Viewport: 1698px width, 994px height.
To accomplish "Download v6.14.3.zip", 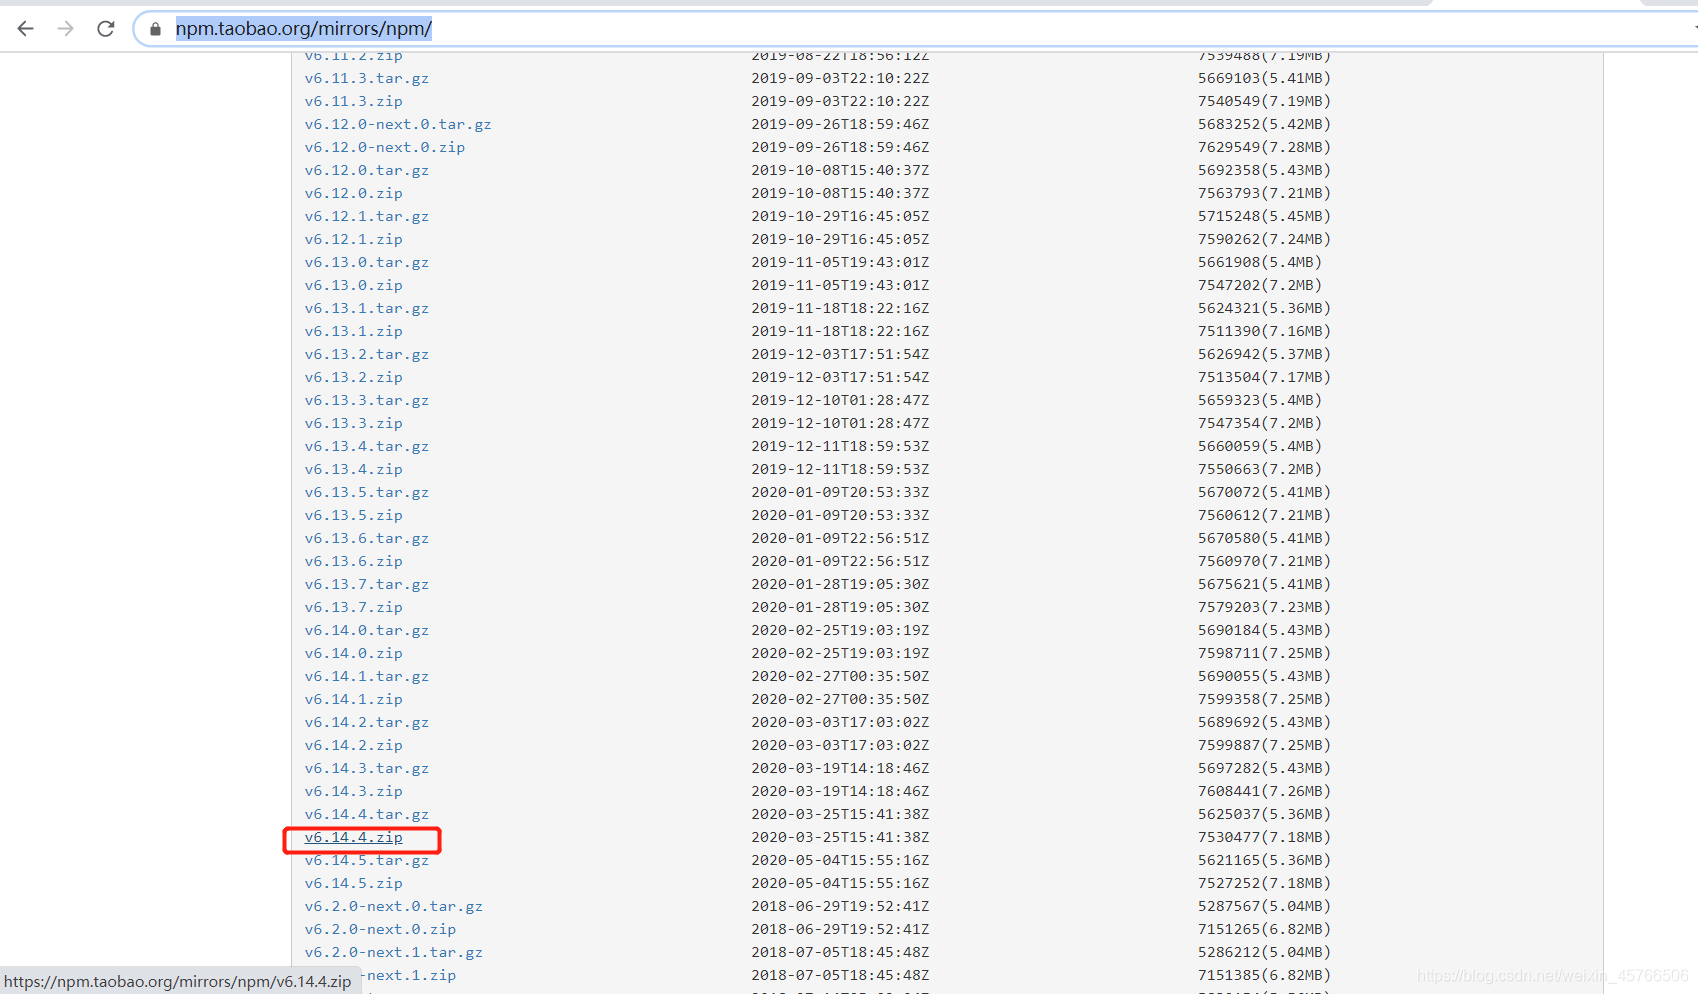I will [354, 791].
